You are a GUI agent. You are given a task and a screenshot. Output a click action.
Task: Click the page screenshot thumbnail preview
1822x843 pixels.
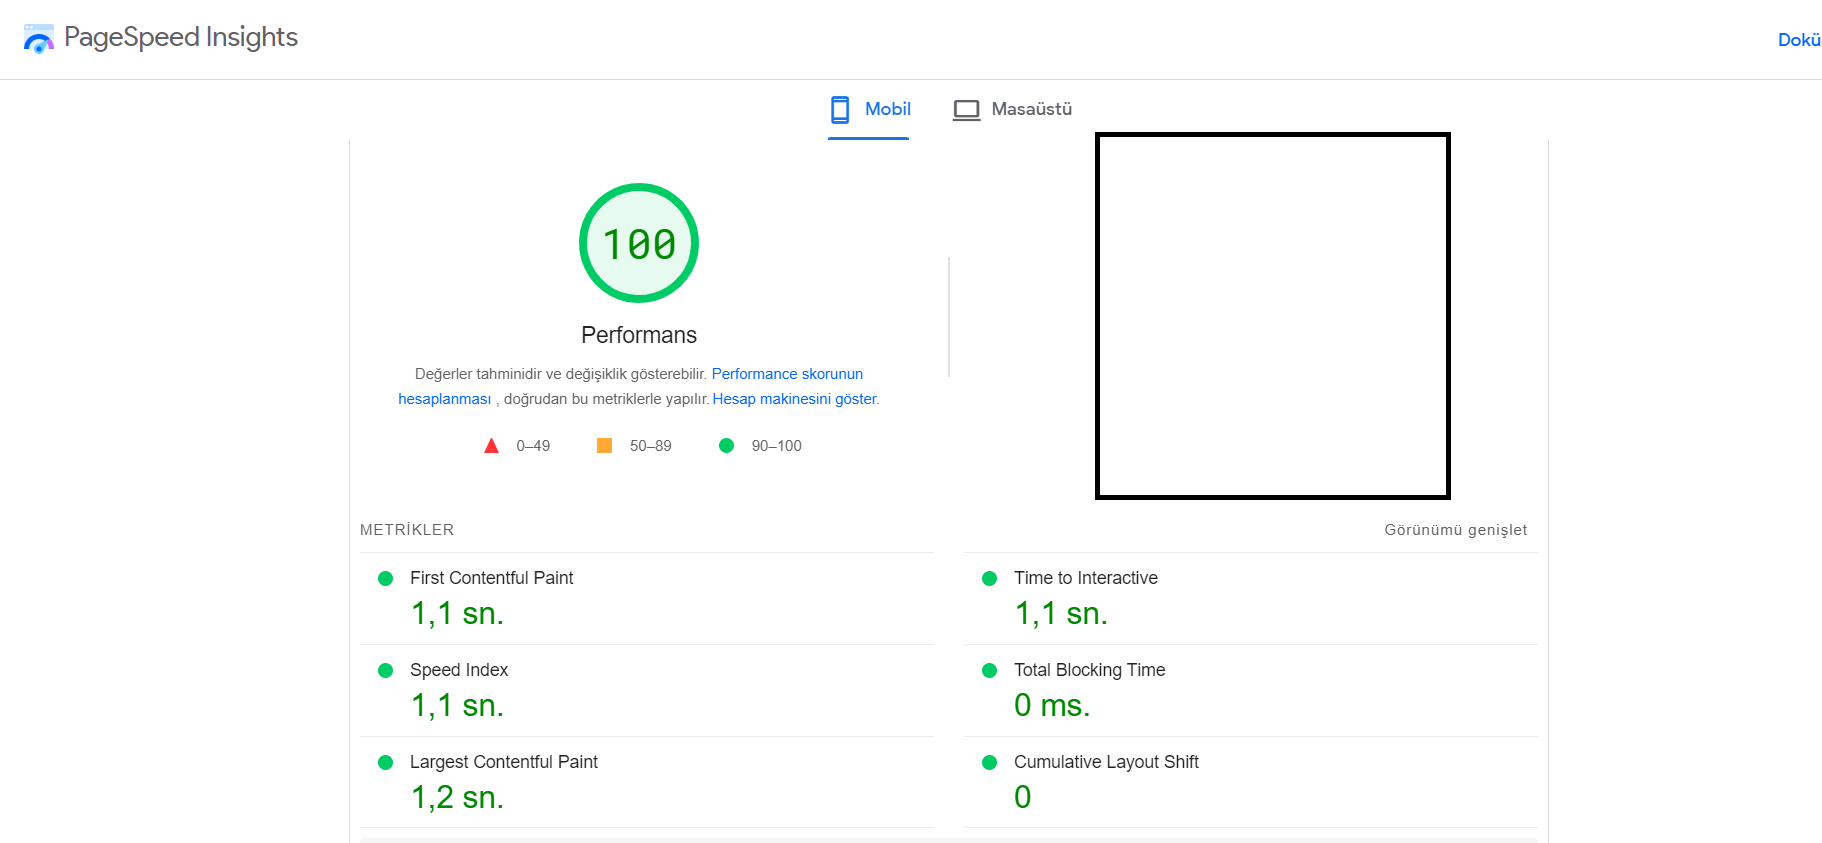click(1273, 316)
